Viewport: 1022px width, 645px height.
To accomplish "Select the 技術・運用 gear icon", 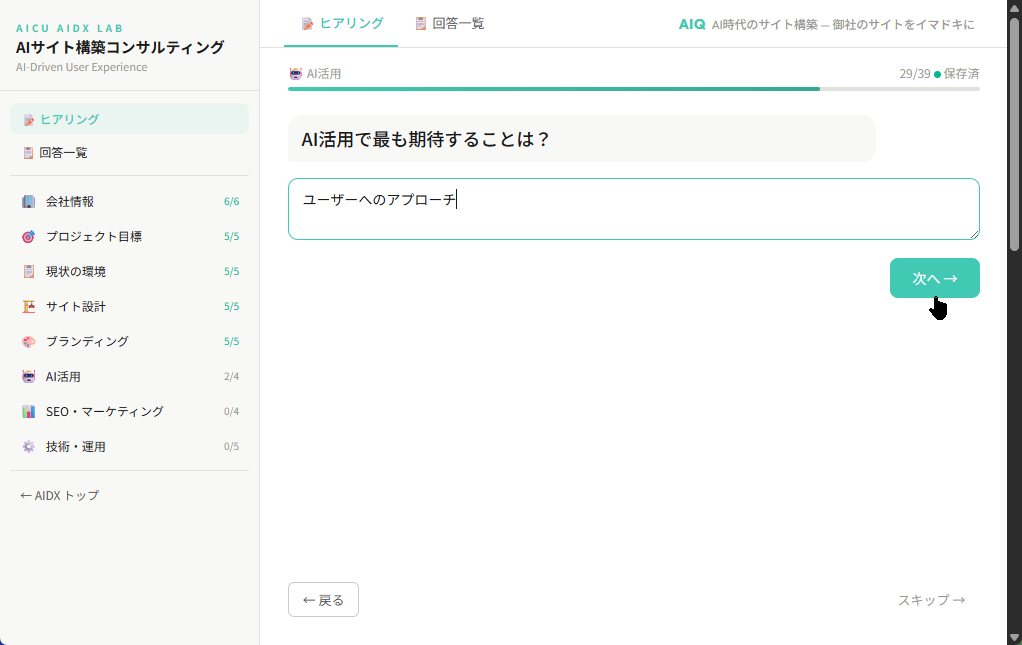I will coord(28,446).
